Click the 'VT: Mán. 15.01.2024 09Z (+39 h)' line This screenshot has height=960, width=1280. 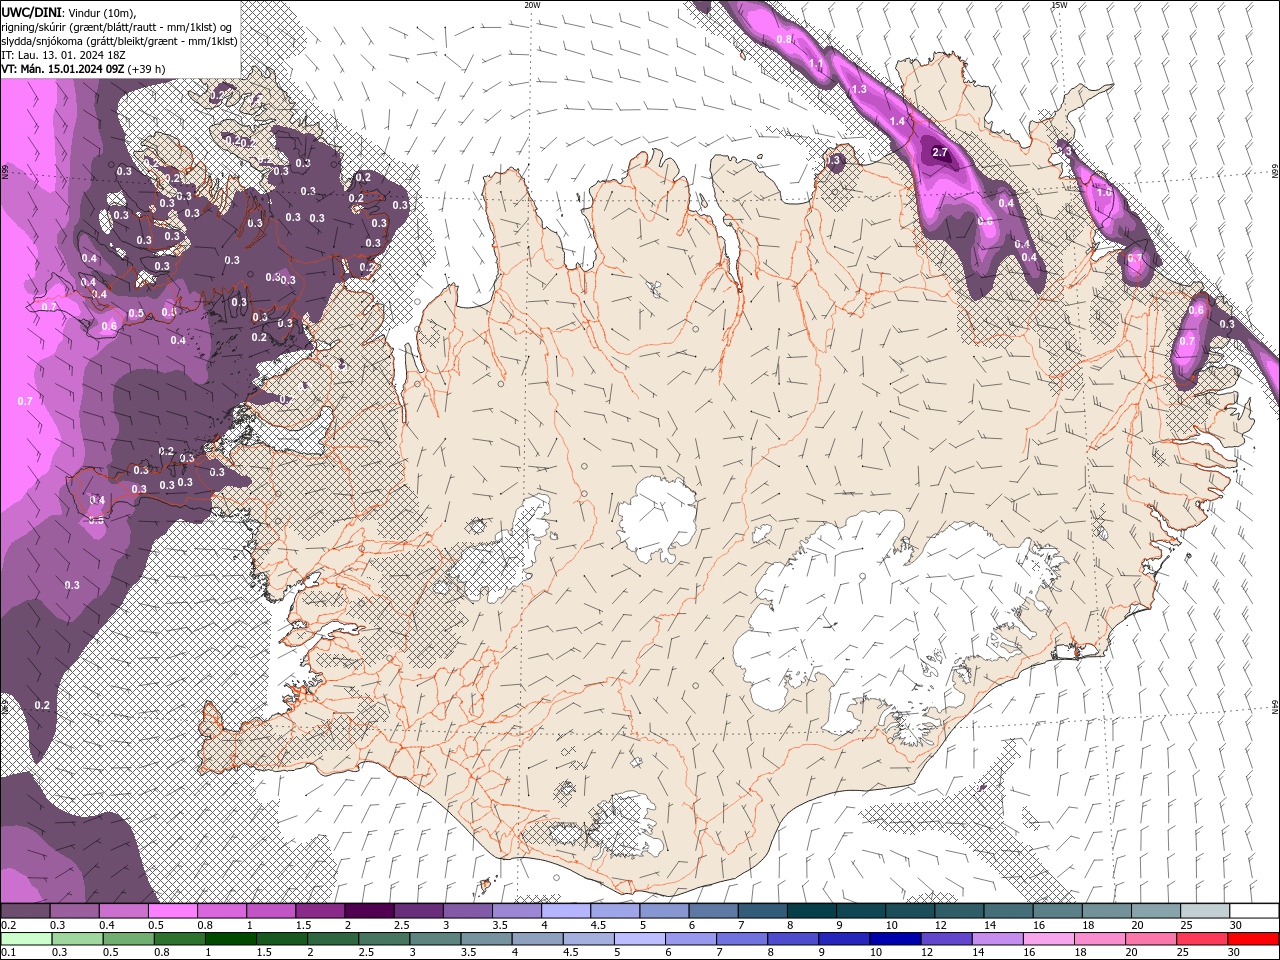83,69
